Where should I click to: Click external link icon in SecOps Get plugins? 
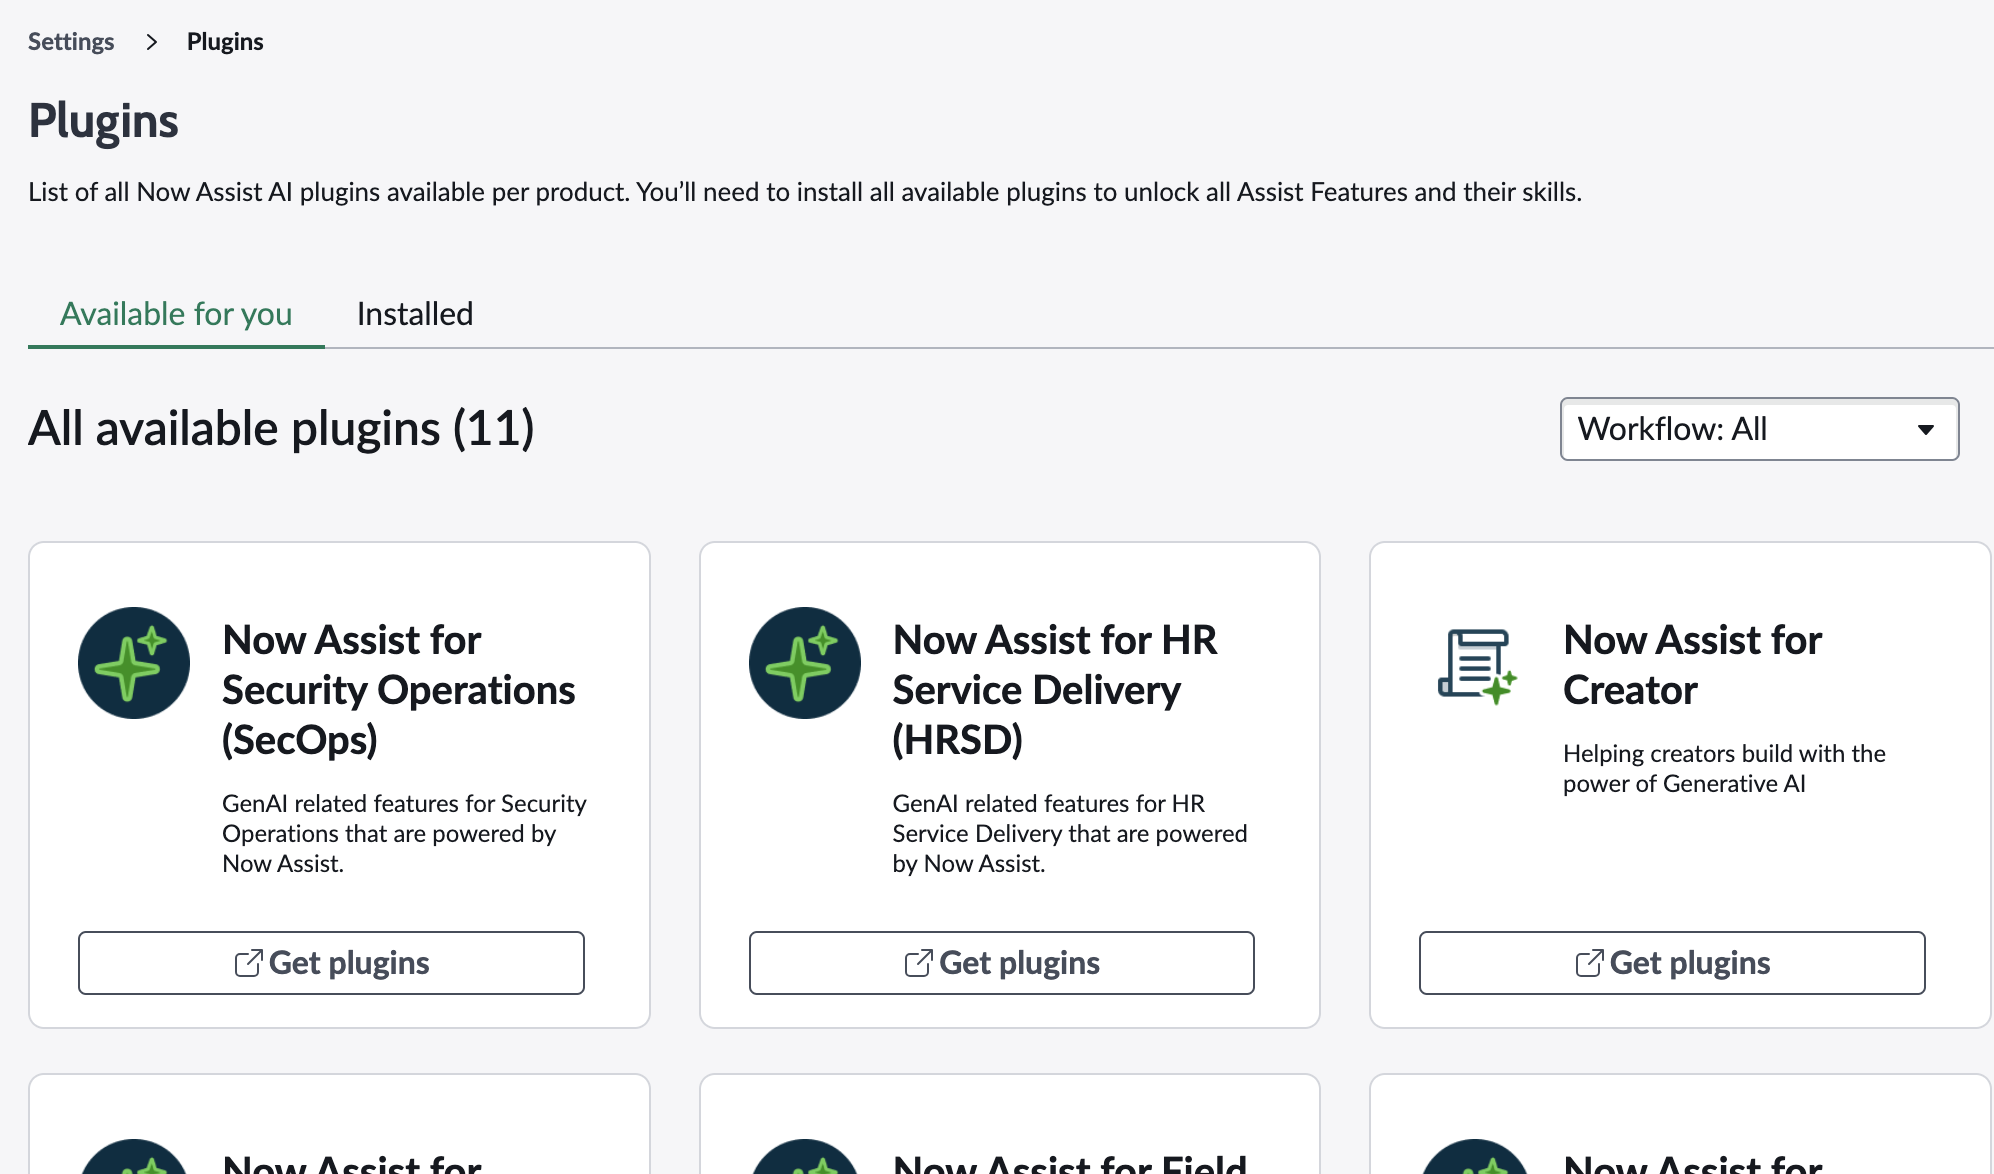click(x=248, y=963)
